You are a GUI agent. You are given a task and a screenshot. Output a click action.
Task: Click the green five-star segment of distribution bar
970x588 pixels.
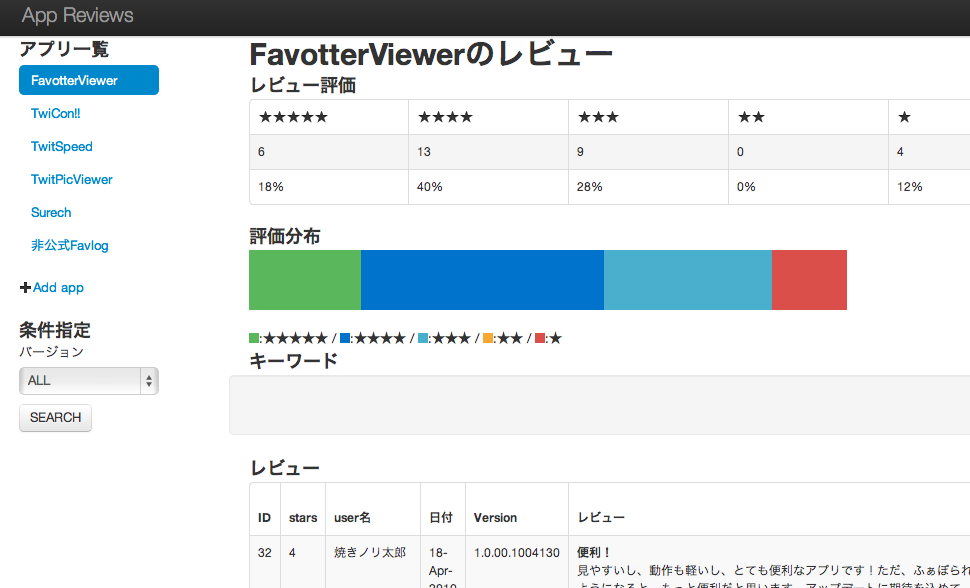point(305,280)
